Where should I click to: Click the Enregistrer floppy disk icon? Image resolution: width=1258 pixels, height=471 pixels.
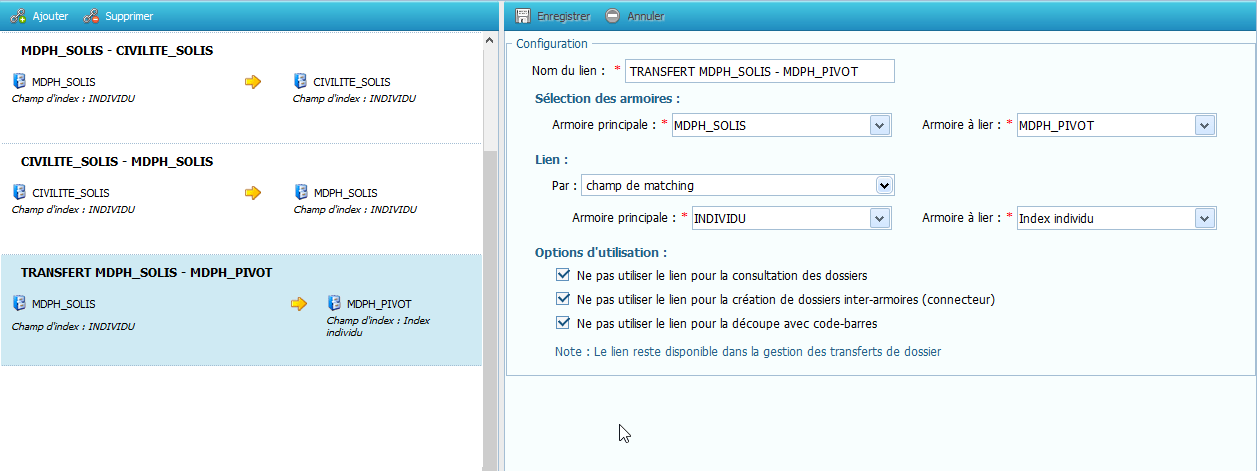click(522, 16)
